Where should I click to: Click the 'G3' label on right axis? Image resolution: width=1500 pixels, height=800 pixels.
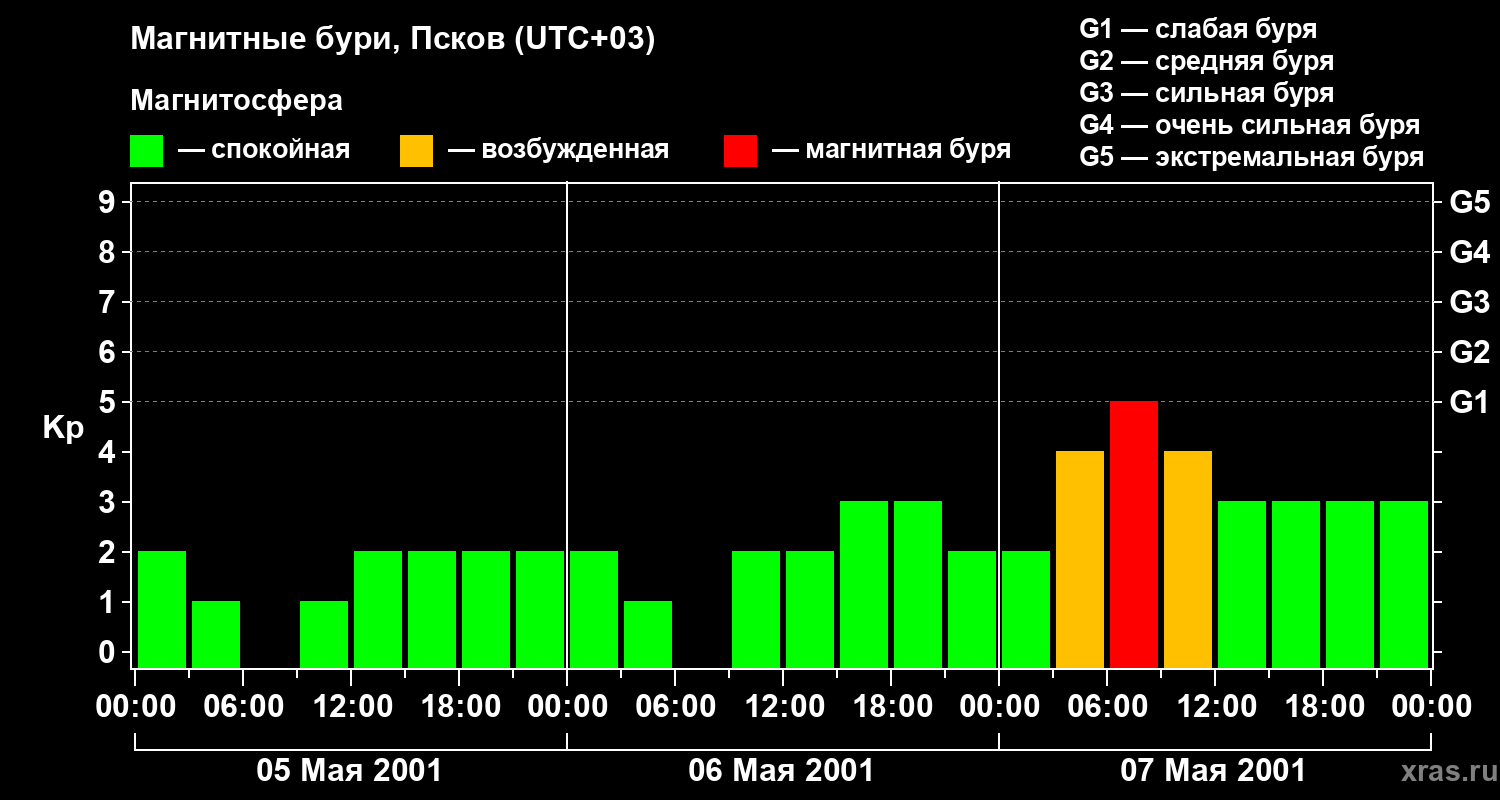pyautogui.click(x=1469, y=302)
